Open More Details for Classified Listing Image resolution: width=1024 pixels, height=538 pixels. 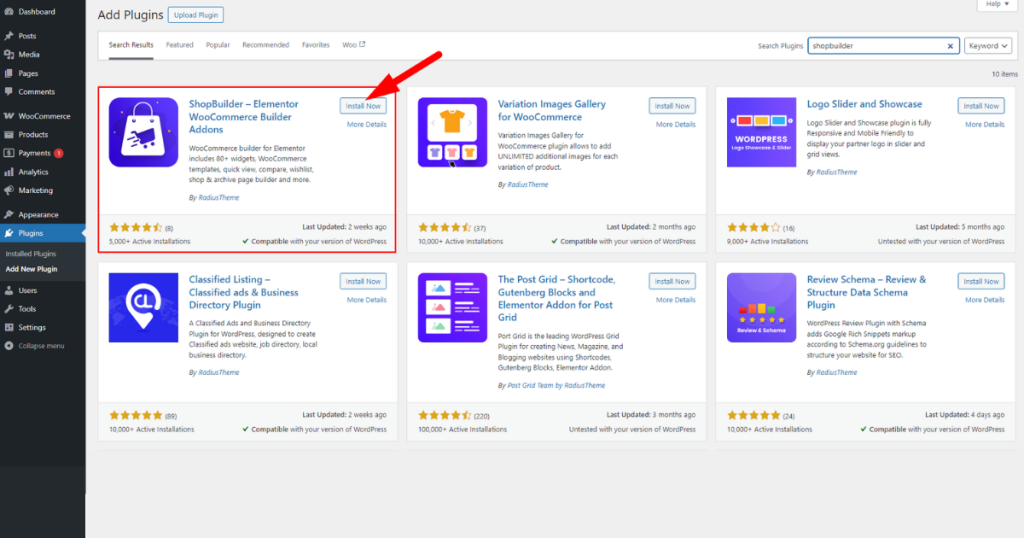366,300
